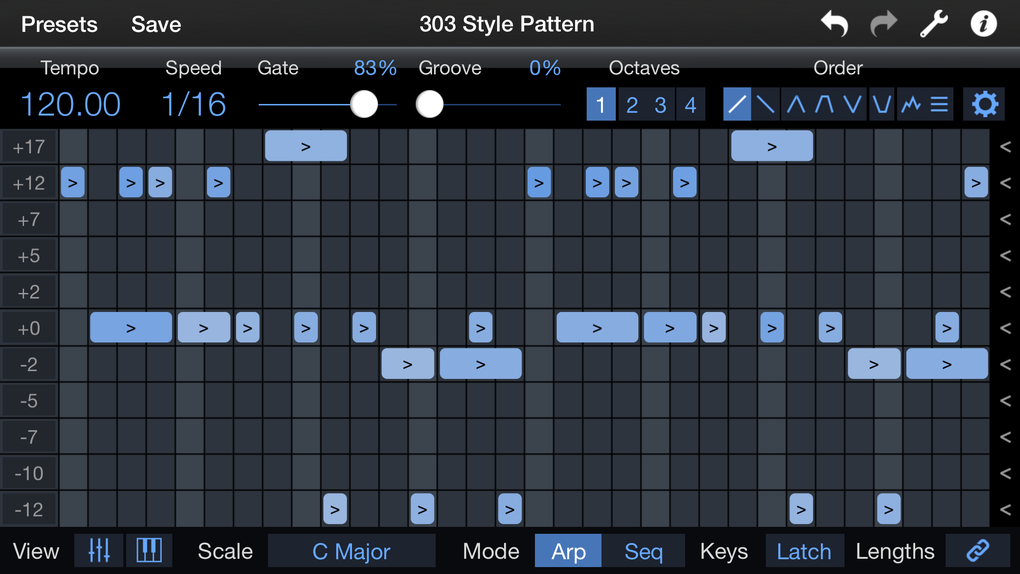Click the Gate slider handle
This screenshot has width=1020, height=574.
(x=364, y=104)
